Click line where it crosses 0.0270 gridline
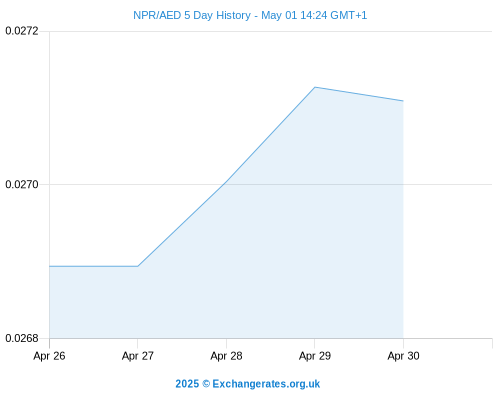 click(225, 184)
